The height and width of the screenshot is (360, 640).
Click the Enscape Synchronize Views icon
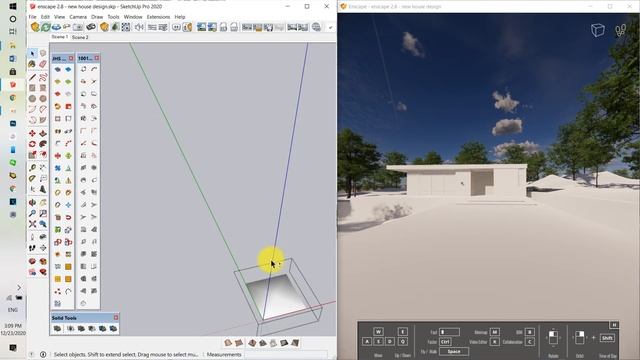[x=56, y=27]
